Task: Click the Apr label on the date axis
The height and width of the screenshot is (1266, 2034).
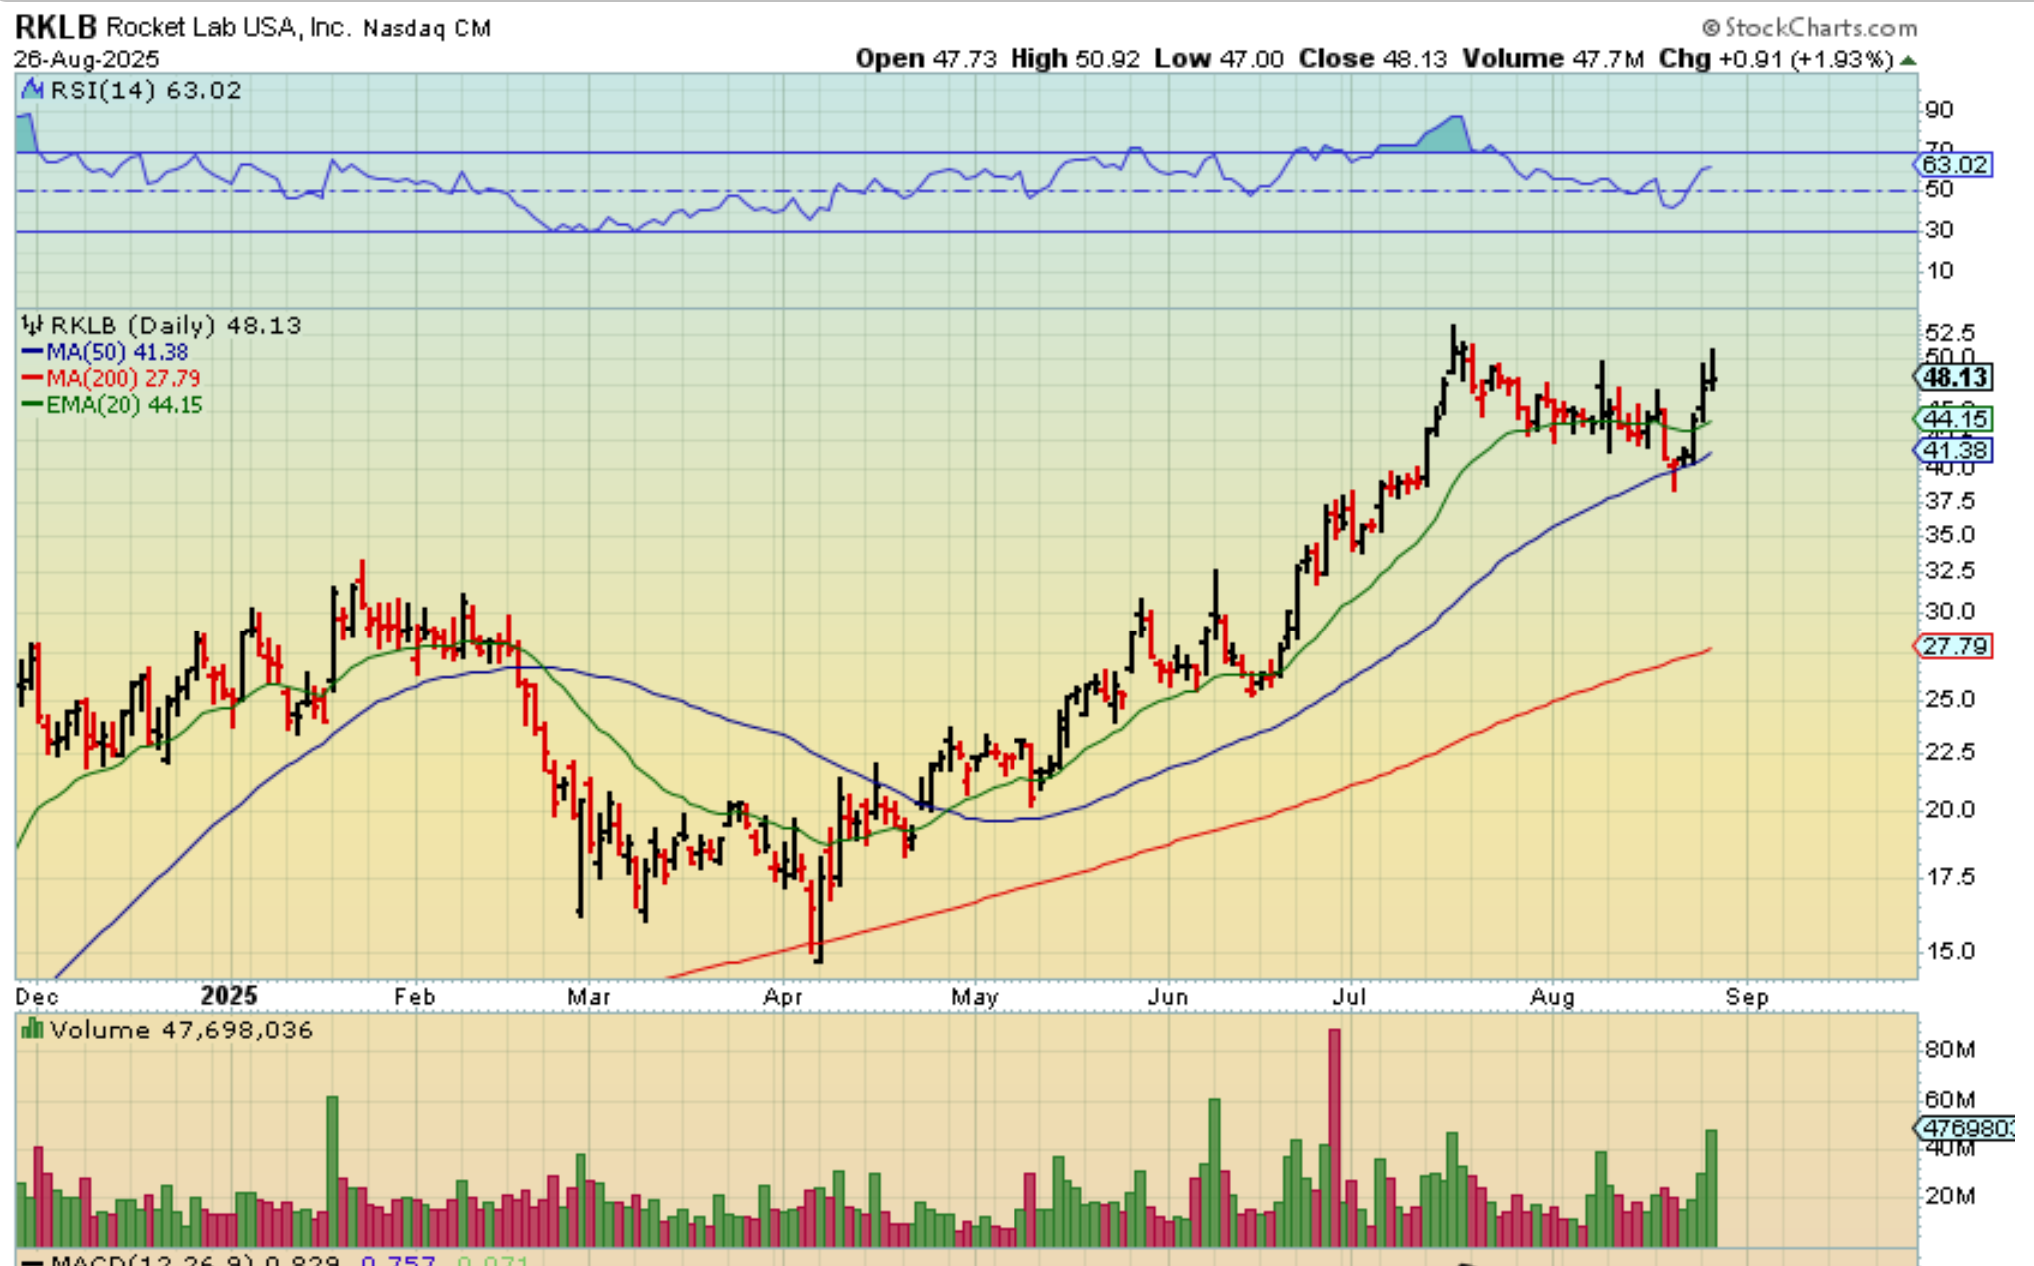Action: coord(783,997)
